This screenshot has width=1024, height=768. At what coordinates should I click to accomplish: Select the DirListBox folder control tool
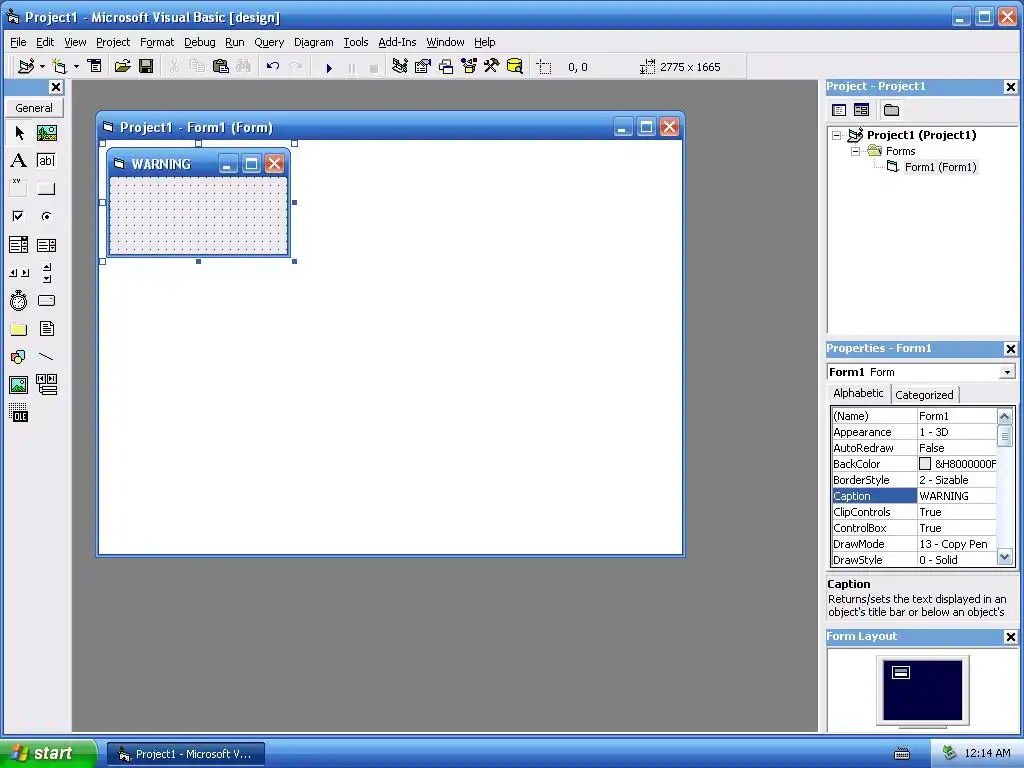(x=19, y=329)
